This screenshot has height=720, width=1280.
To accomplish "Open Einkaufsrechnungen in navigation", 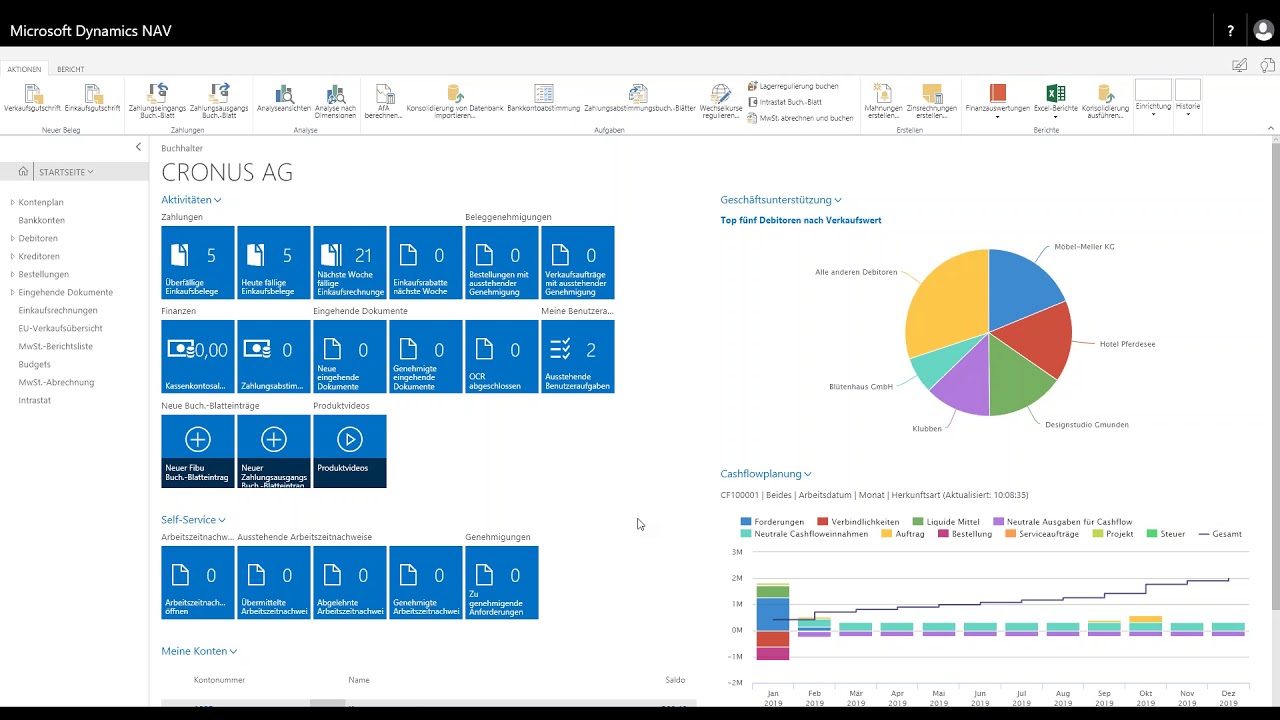I will tap(58, 310).
